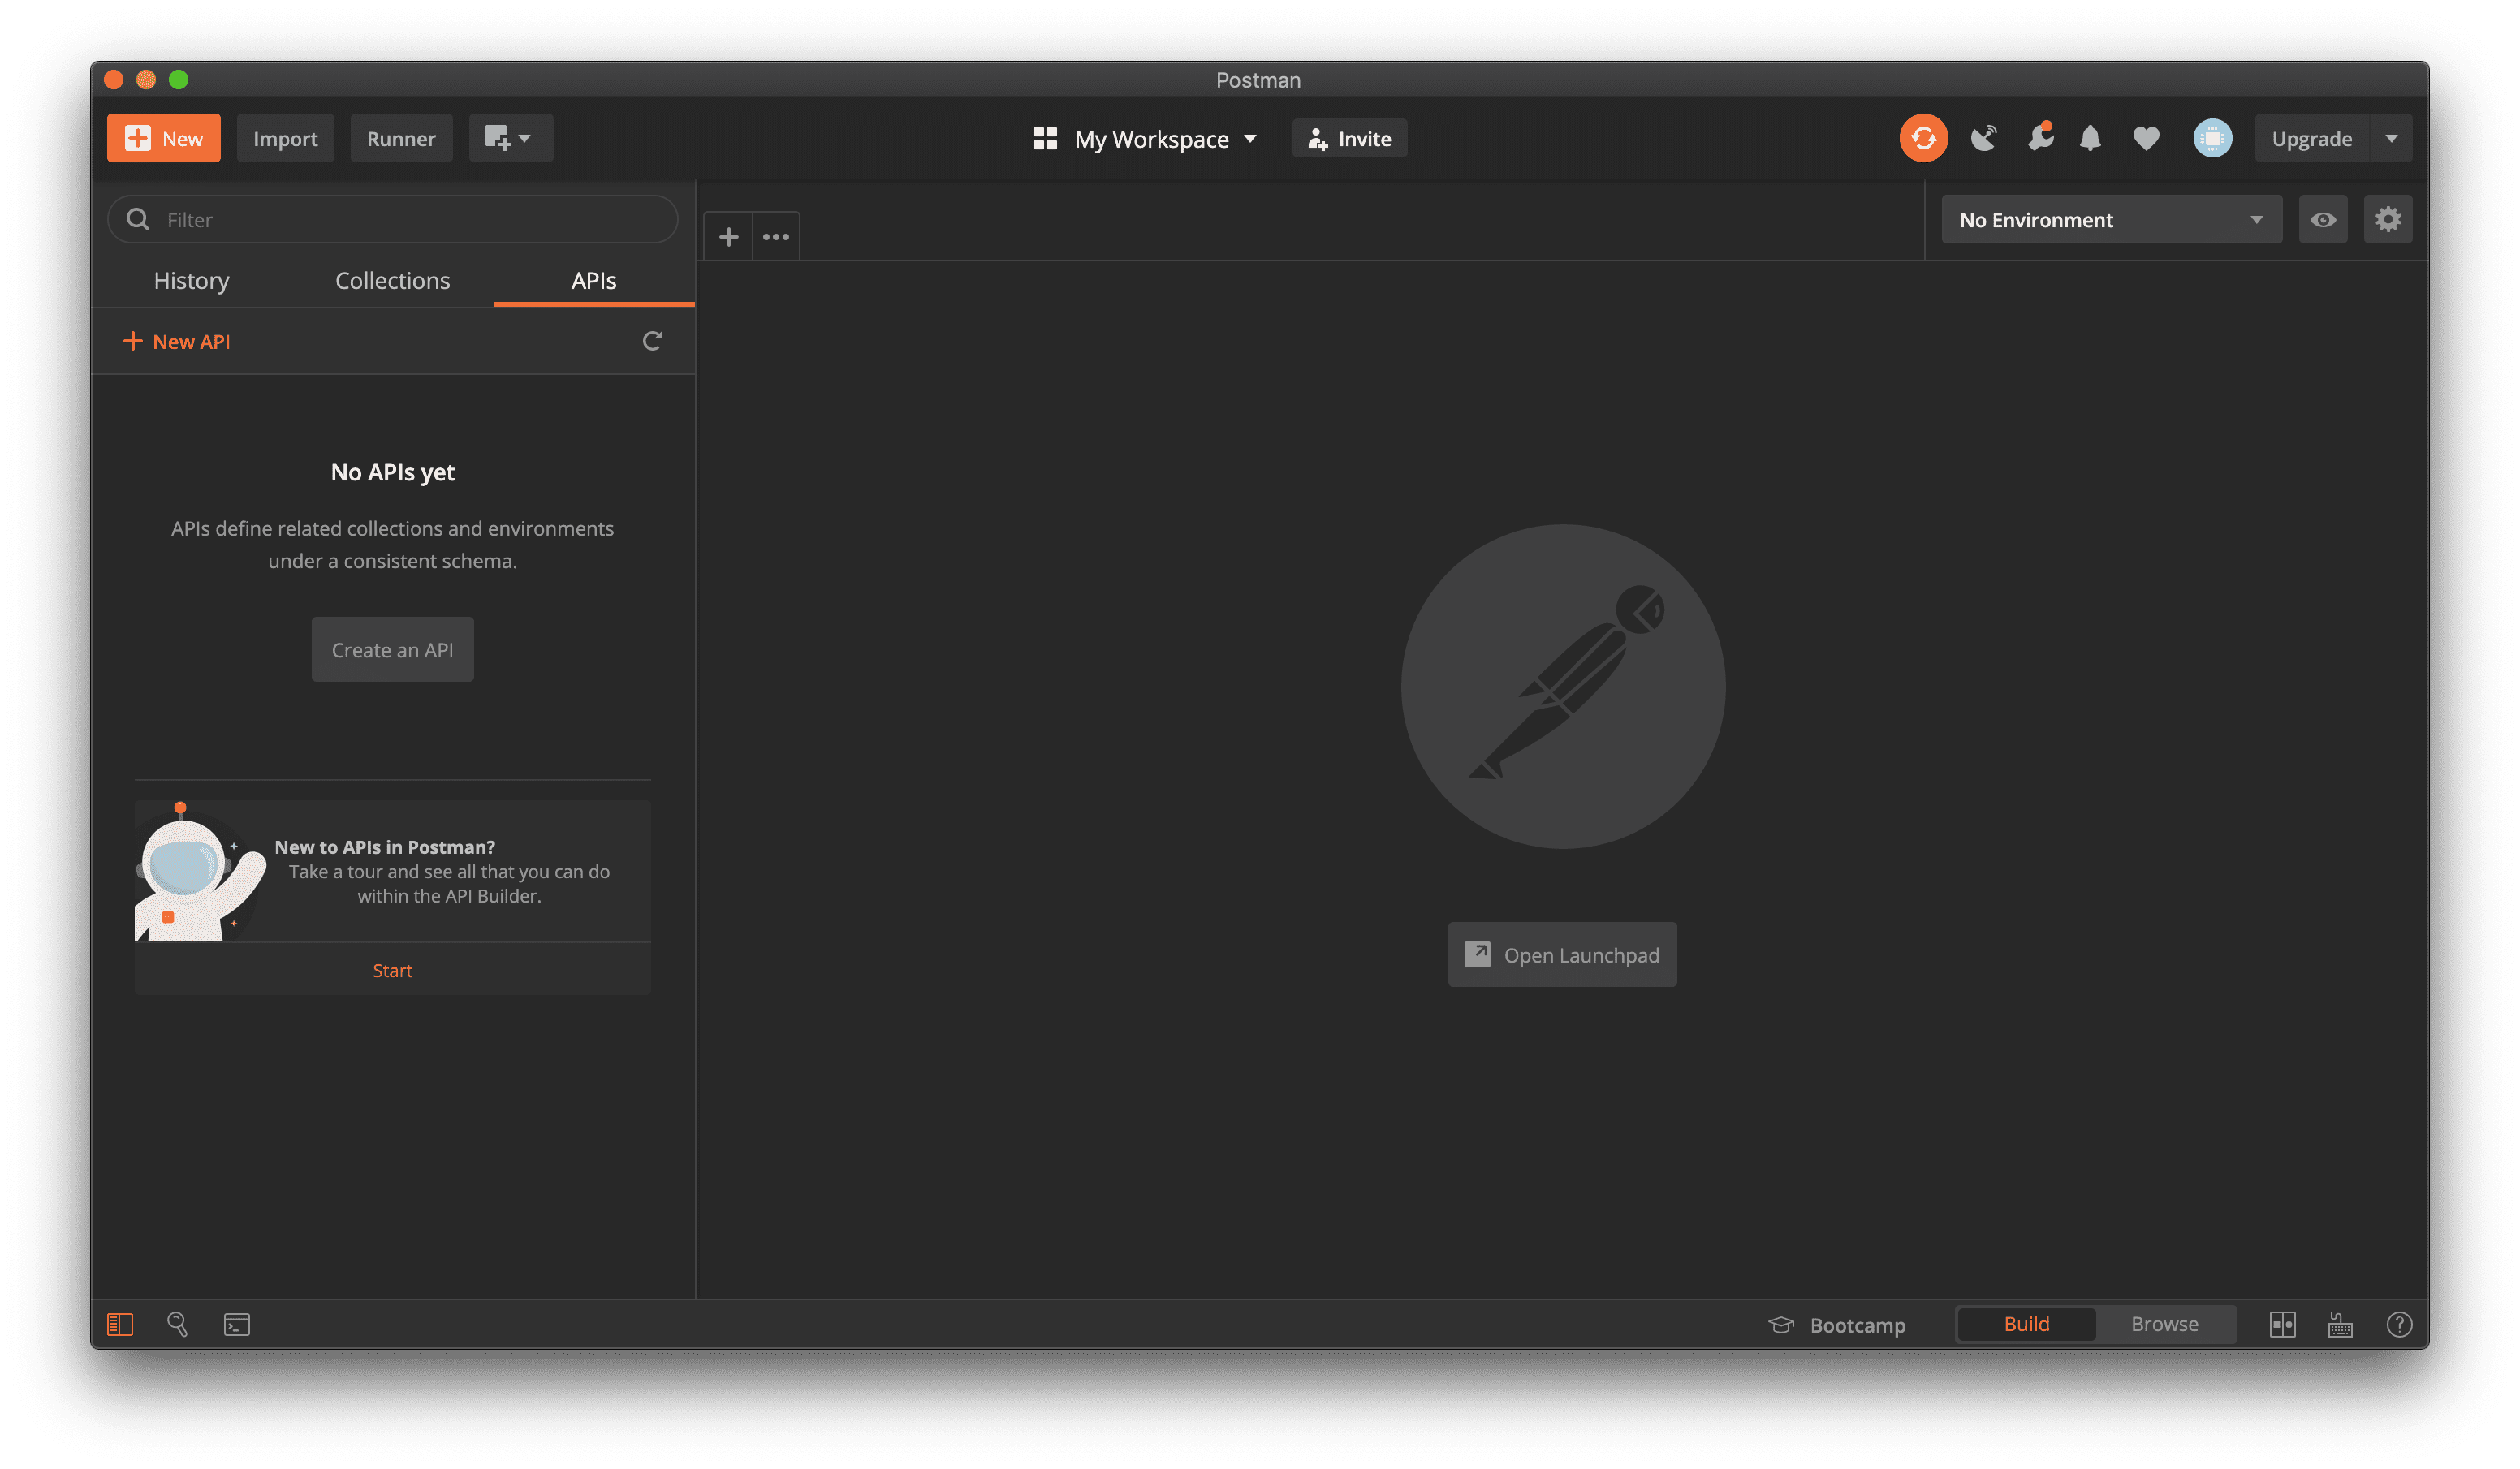
Task: Open the help question mark icon
Action: 2399,1324
